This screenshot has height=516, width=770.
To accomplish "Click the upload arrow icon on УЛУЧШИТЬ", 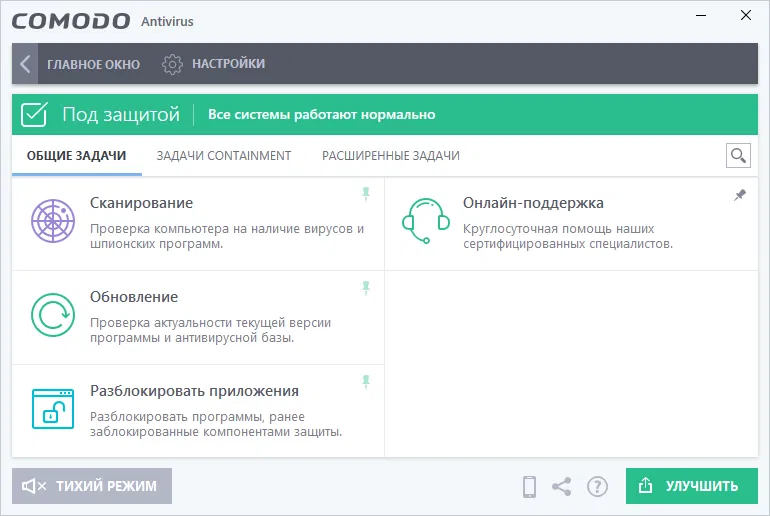I will click(x=645, y=486).
